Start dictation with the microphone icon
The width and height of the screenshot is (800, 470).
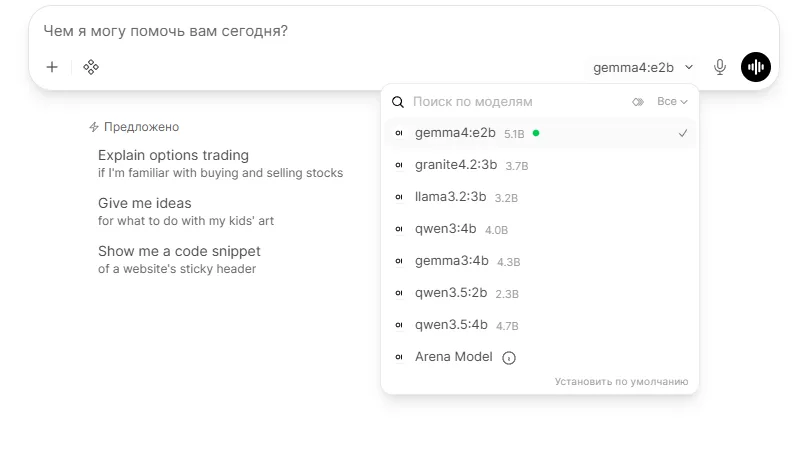point(719,67)
